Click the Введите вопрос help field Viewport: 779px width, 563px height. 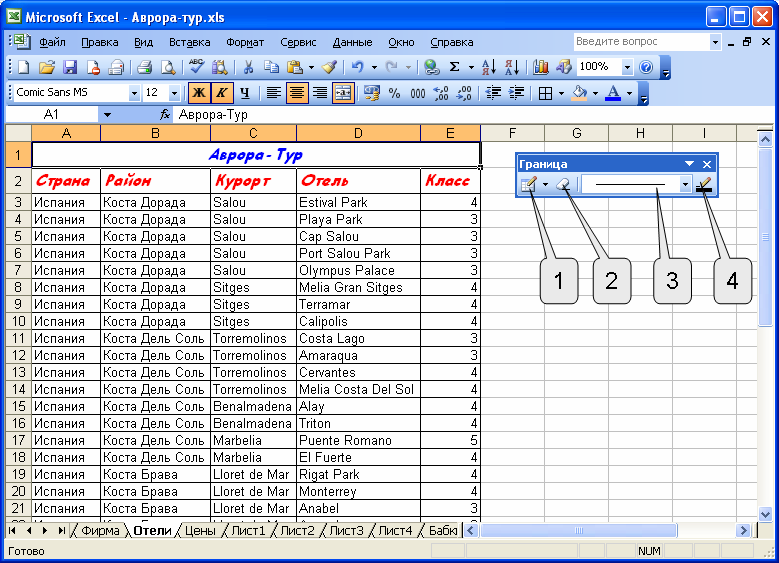coord(641,42)
